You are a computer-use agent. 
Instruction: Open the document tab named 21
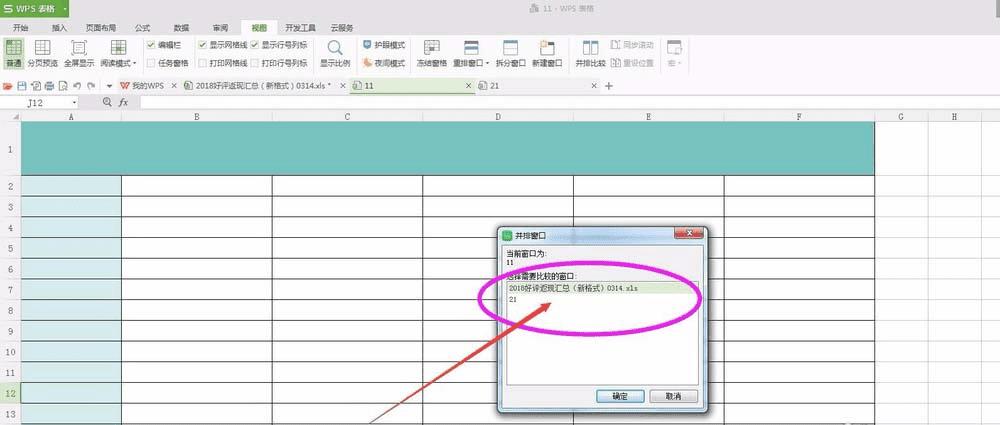(x=494, y=86)
